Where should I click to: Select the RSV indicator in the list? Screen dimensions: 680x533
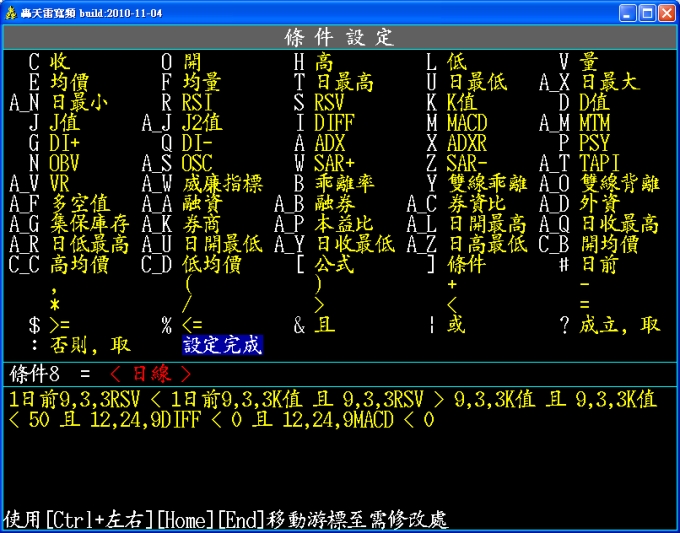[x=329, y=103]
